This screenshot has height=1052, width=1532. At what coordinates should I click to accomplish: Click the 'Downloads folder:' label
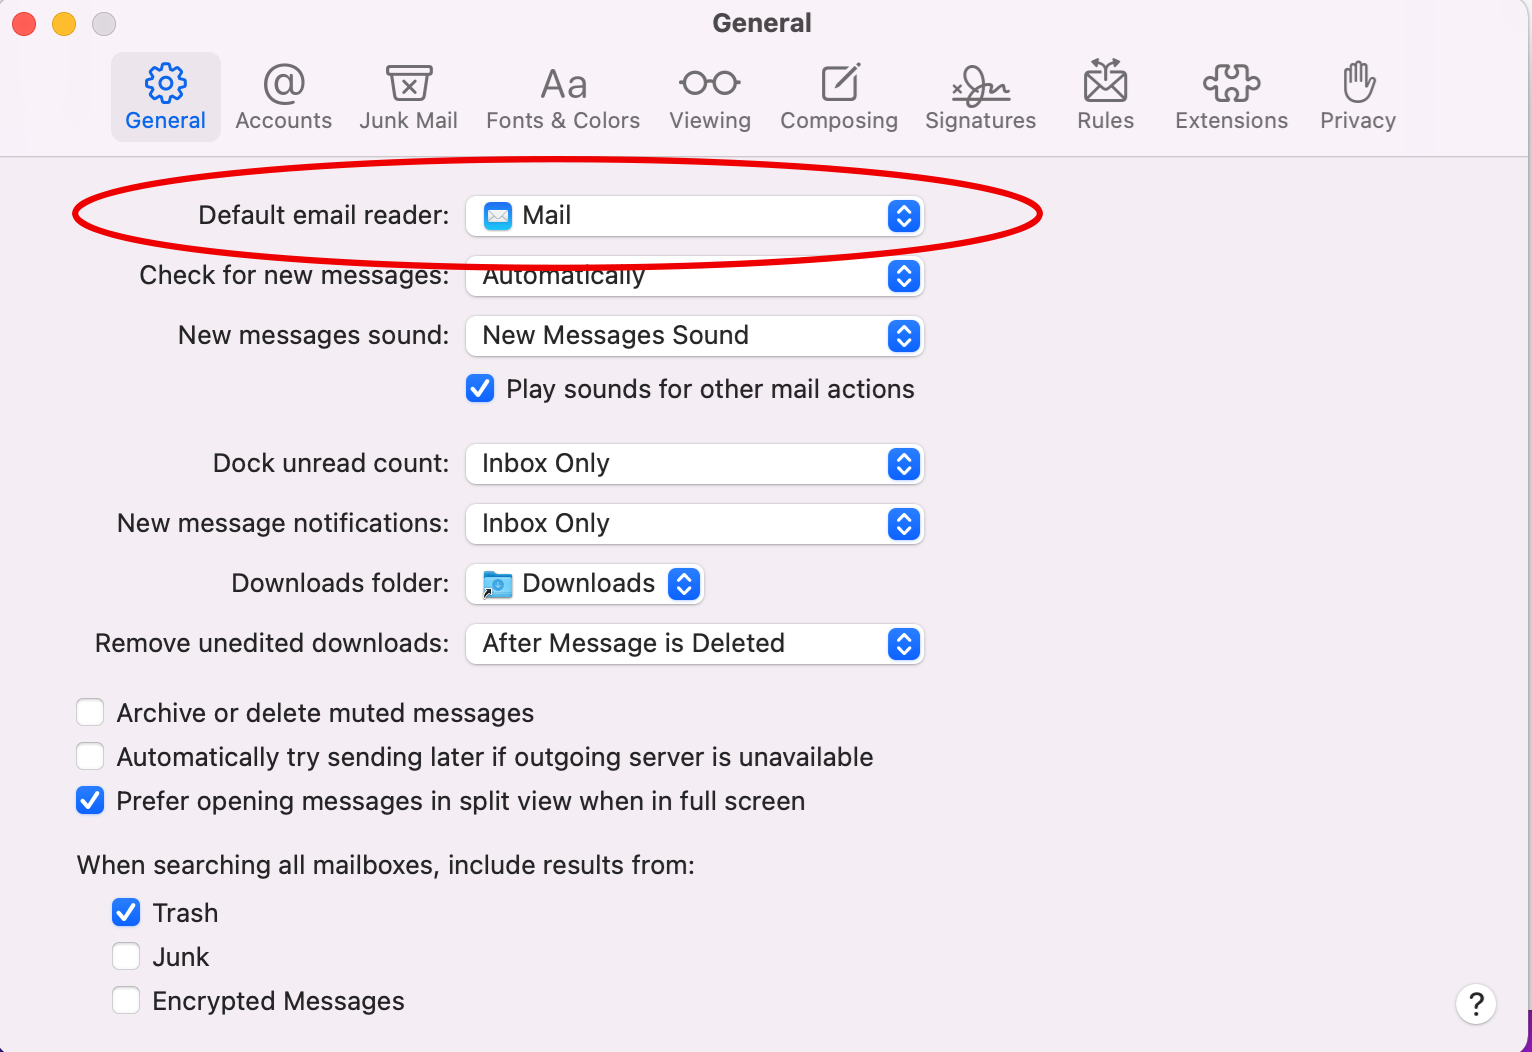coord(340,583)
